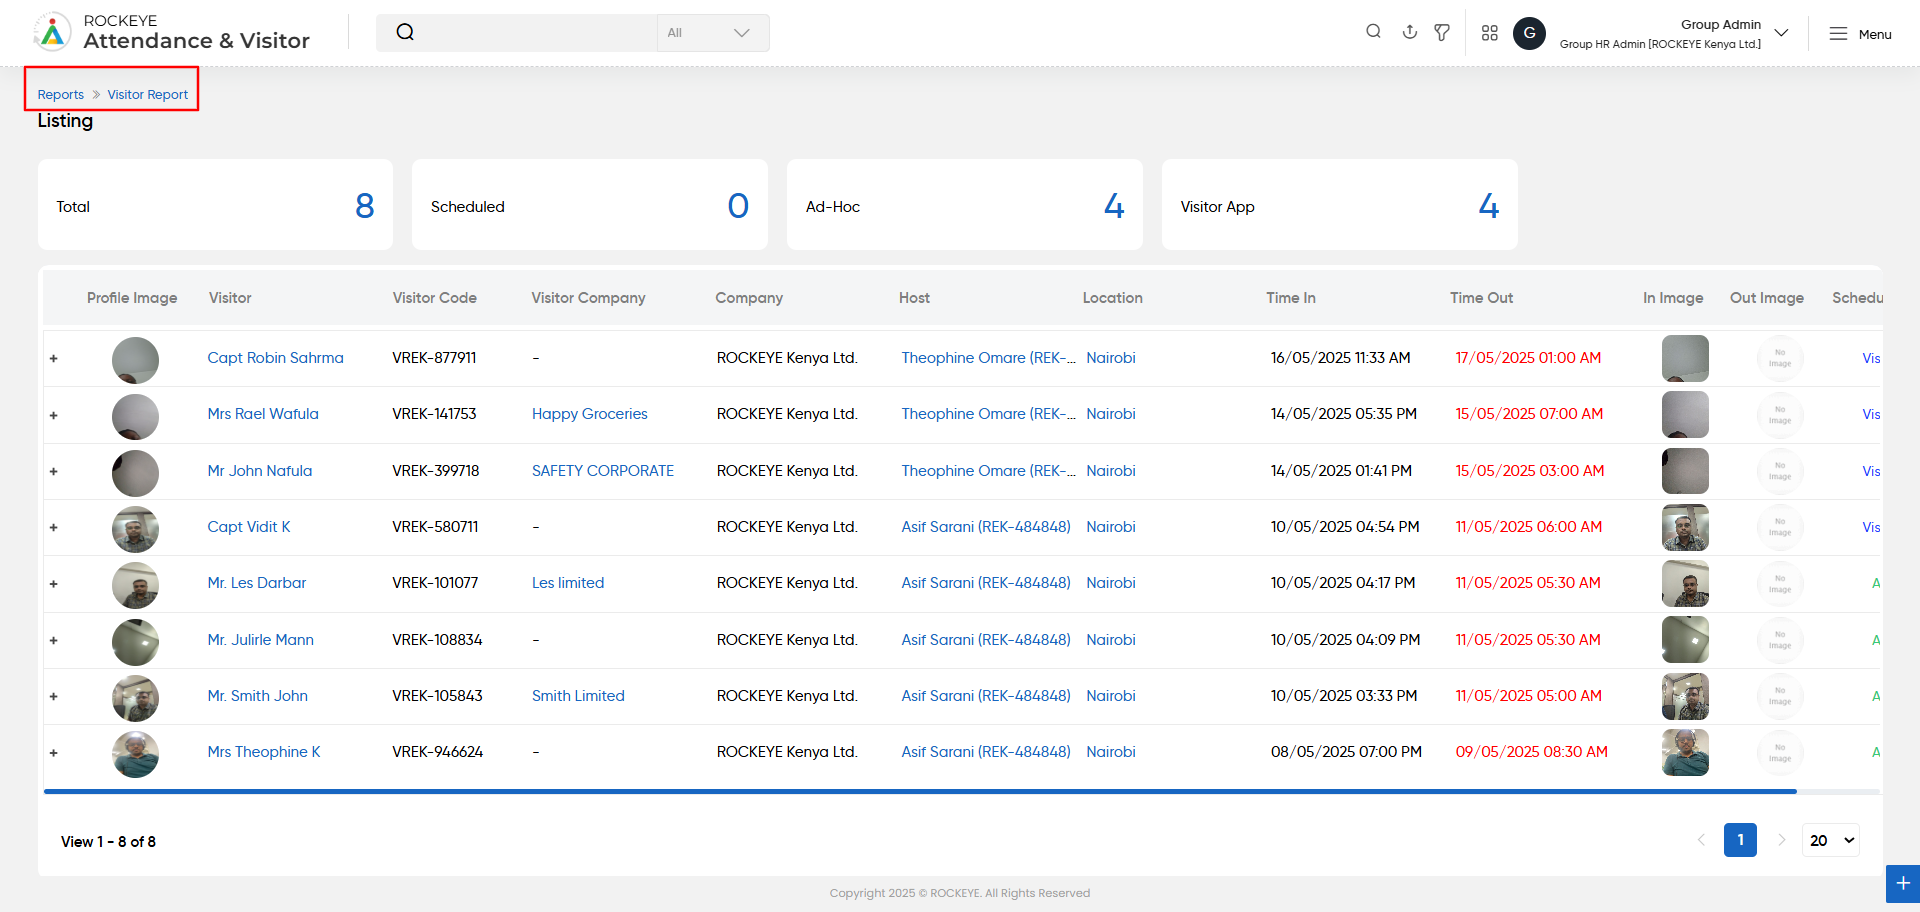The height and width of the screenshot is (912, 1920).
Task: Sort by the Location column header
Action: coord(1112,298)
